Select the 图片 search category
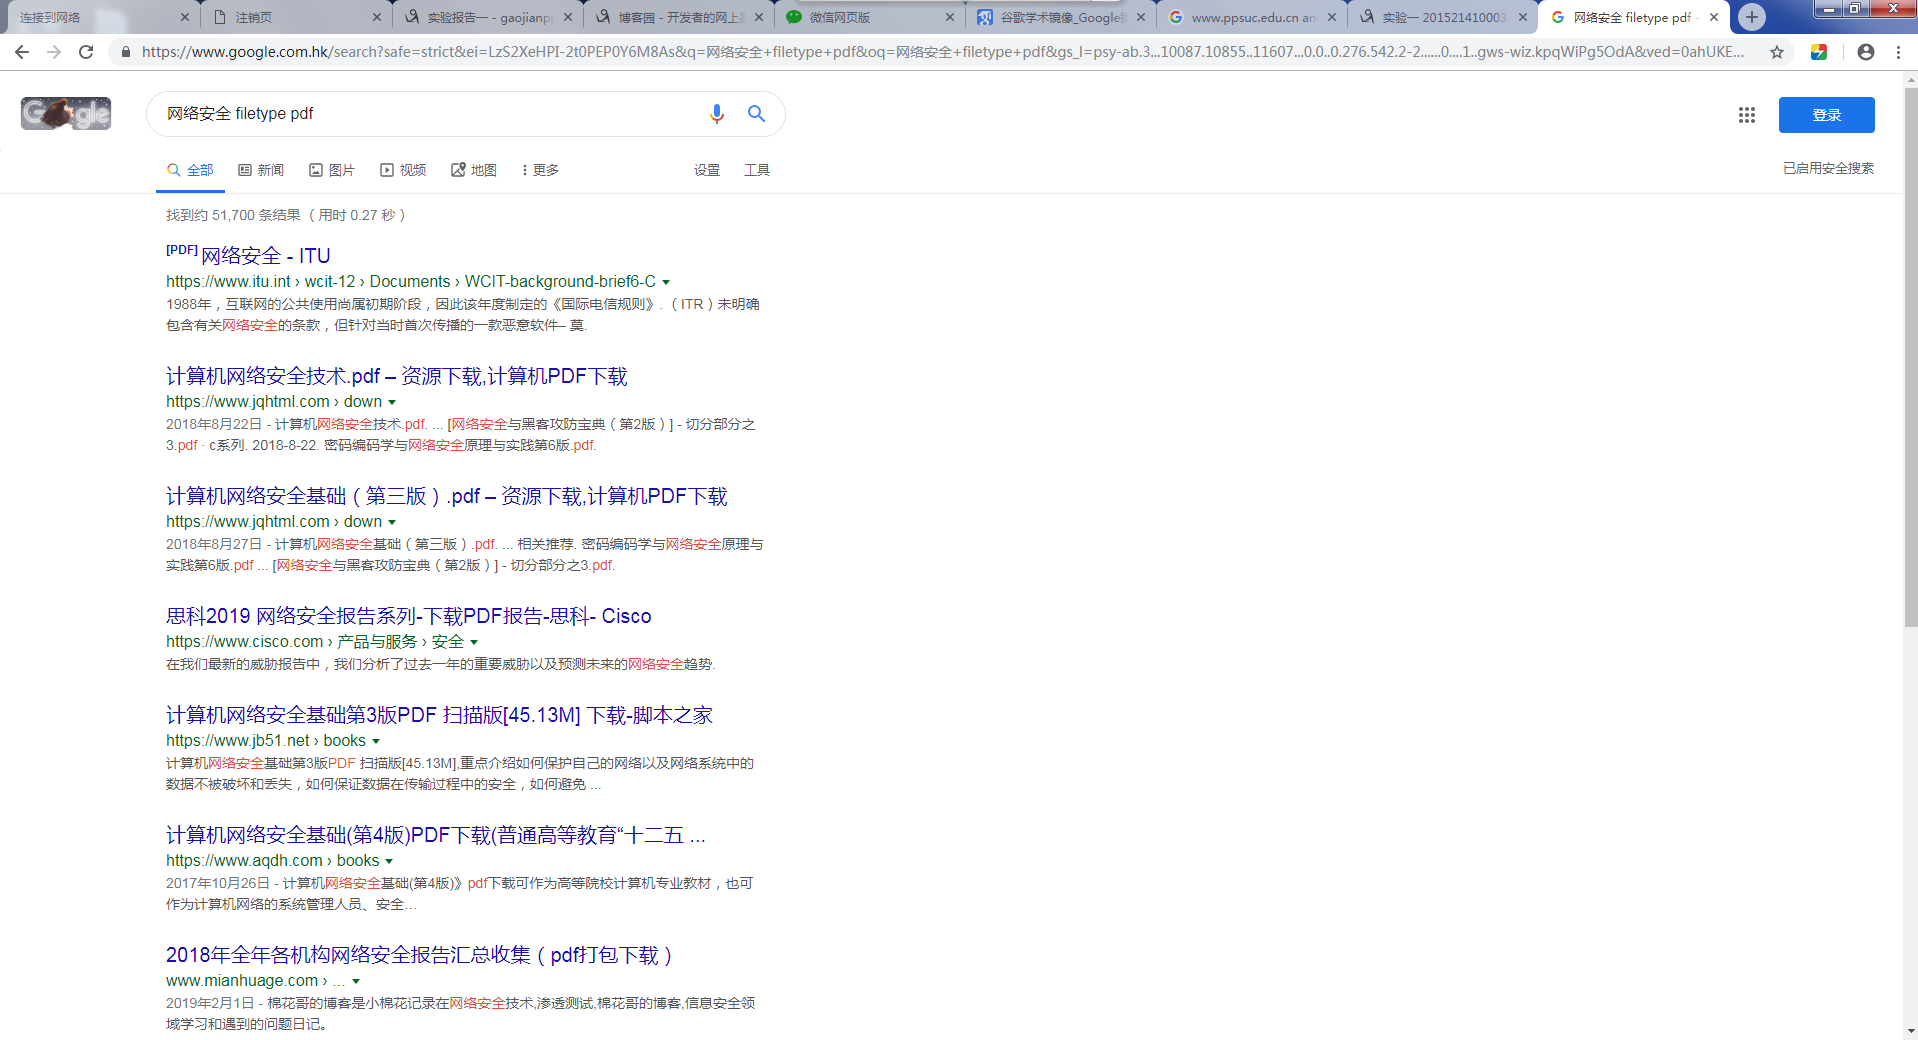 pos(332,170)
